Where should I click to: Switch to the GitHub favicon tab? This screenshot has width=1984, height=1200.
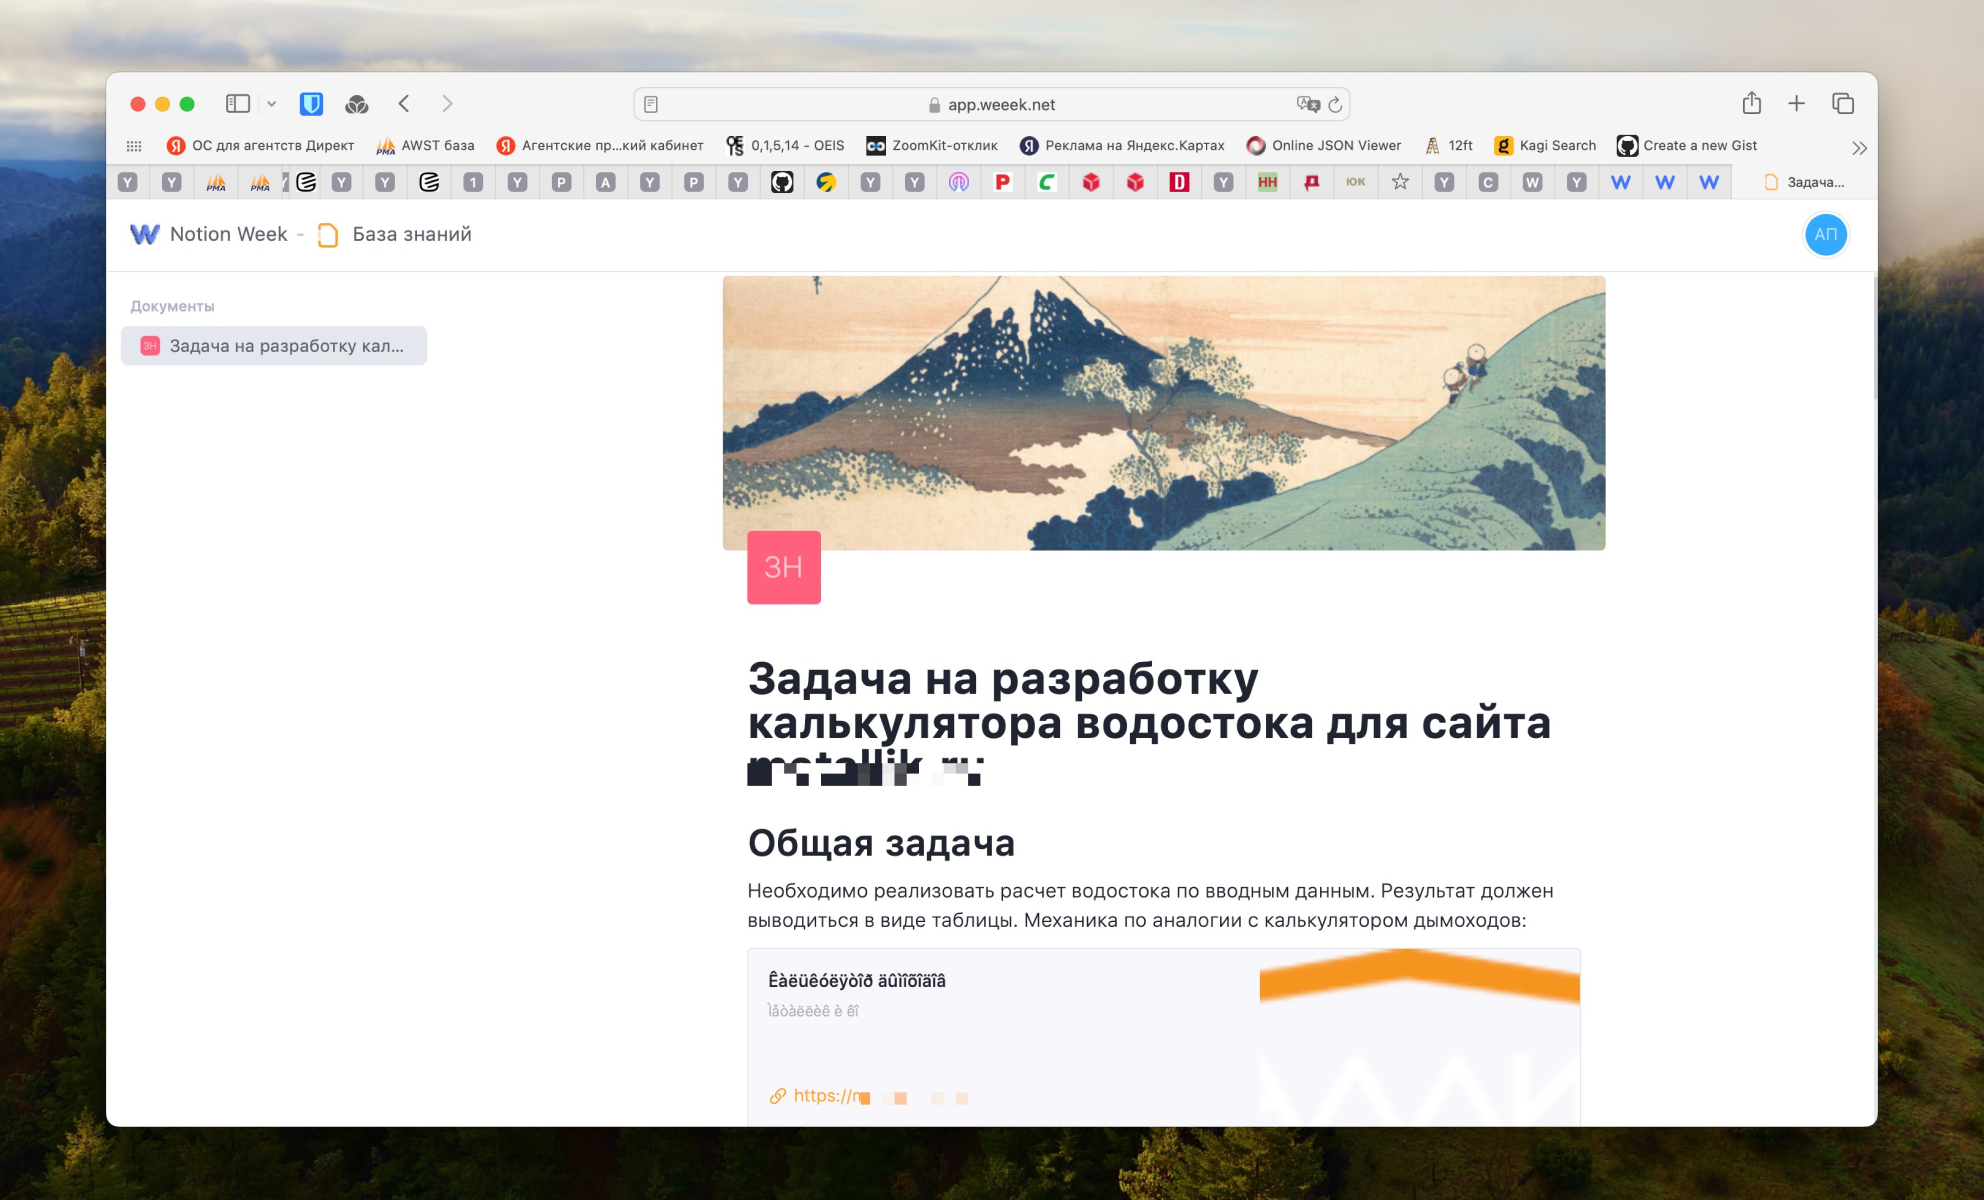(x=783, y=181)
